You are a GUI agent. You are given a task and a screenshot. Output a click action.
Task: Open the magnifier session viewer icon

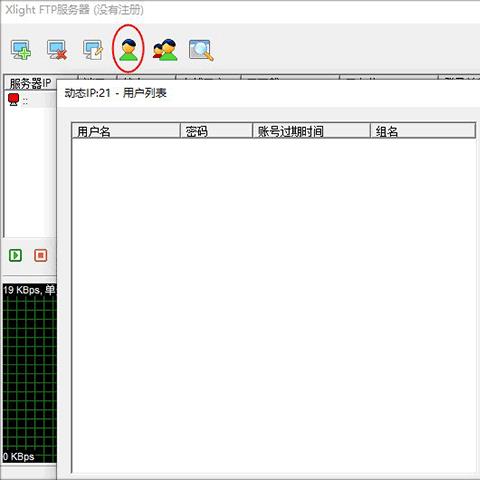201,50
